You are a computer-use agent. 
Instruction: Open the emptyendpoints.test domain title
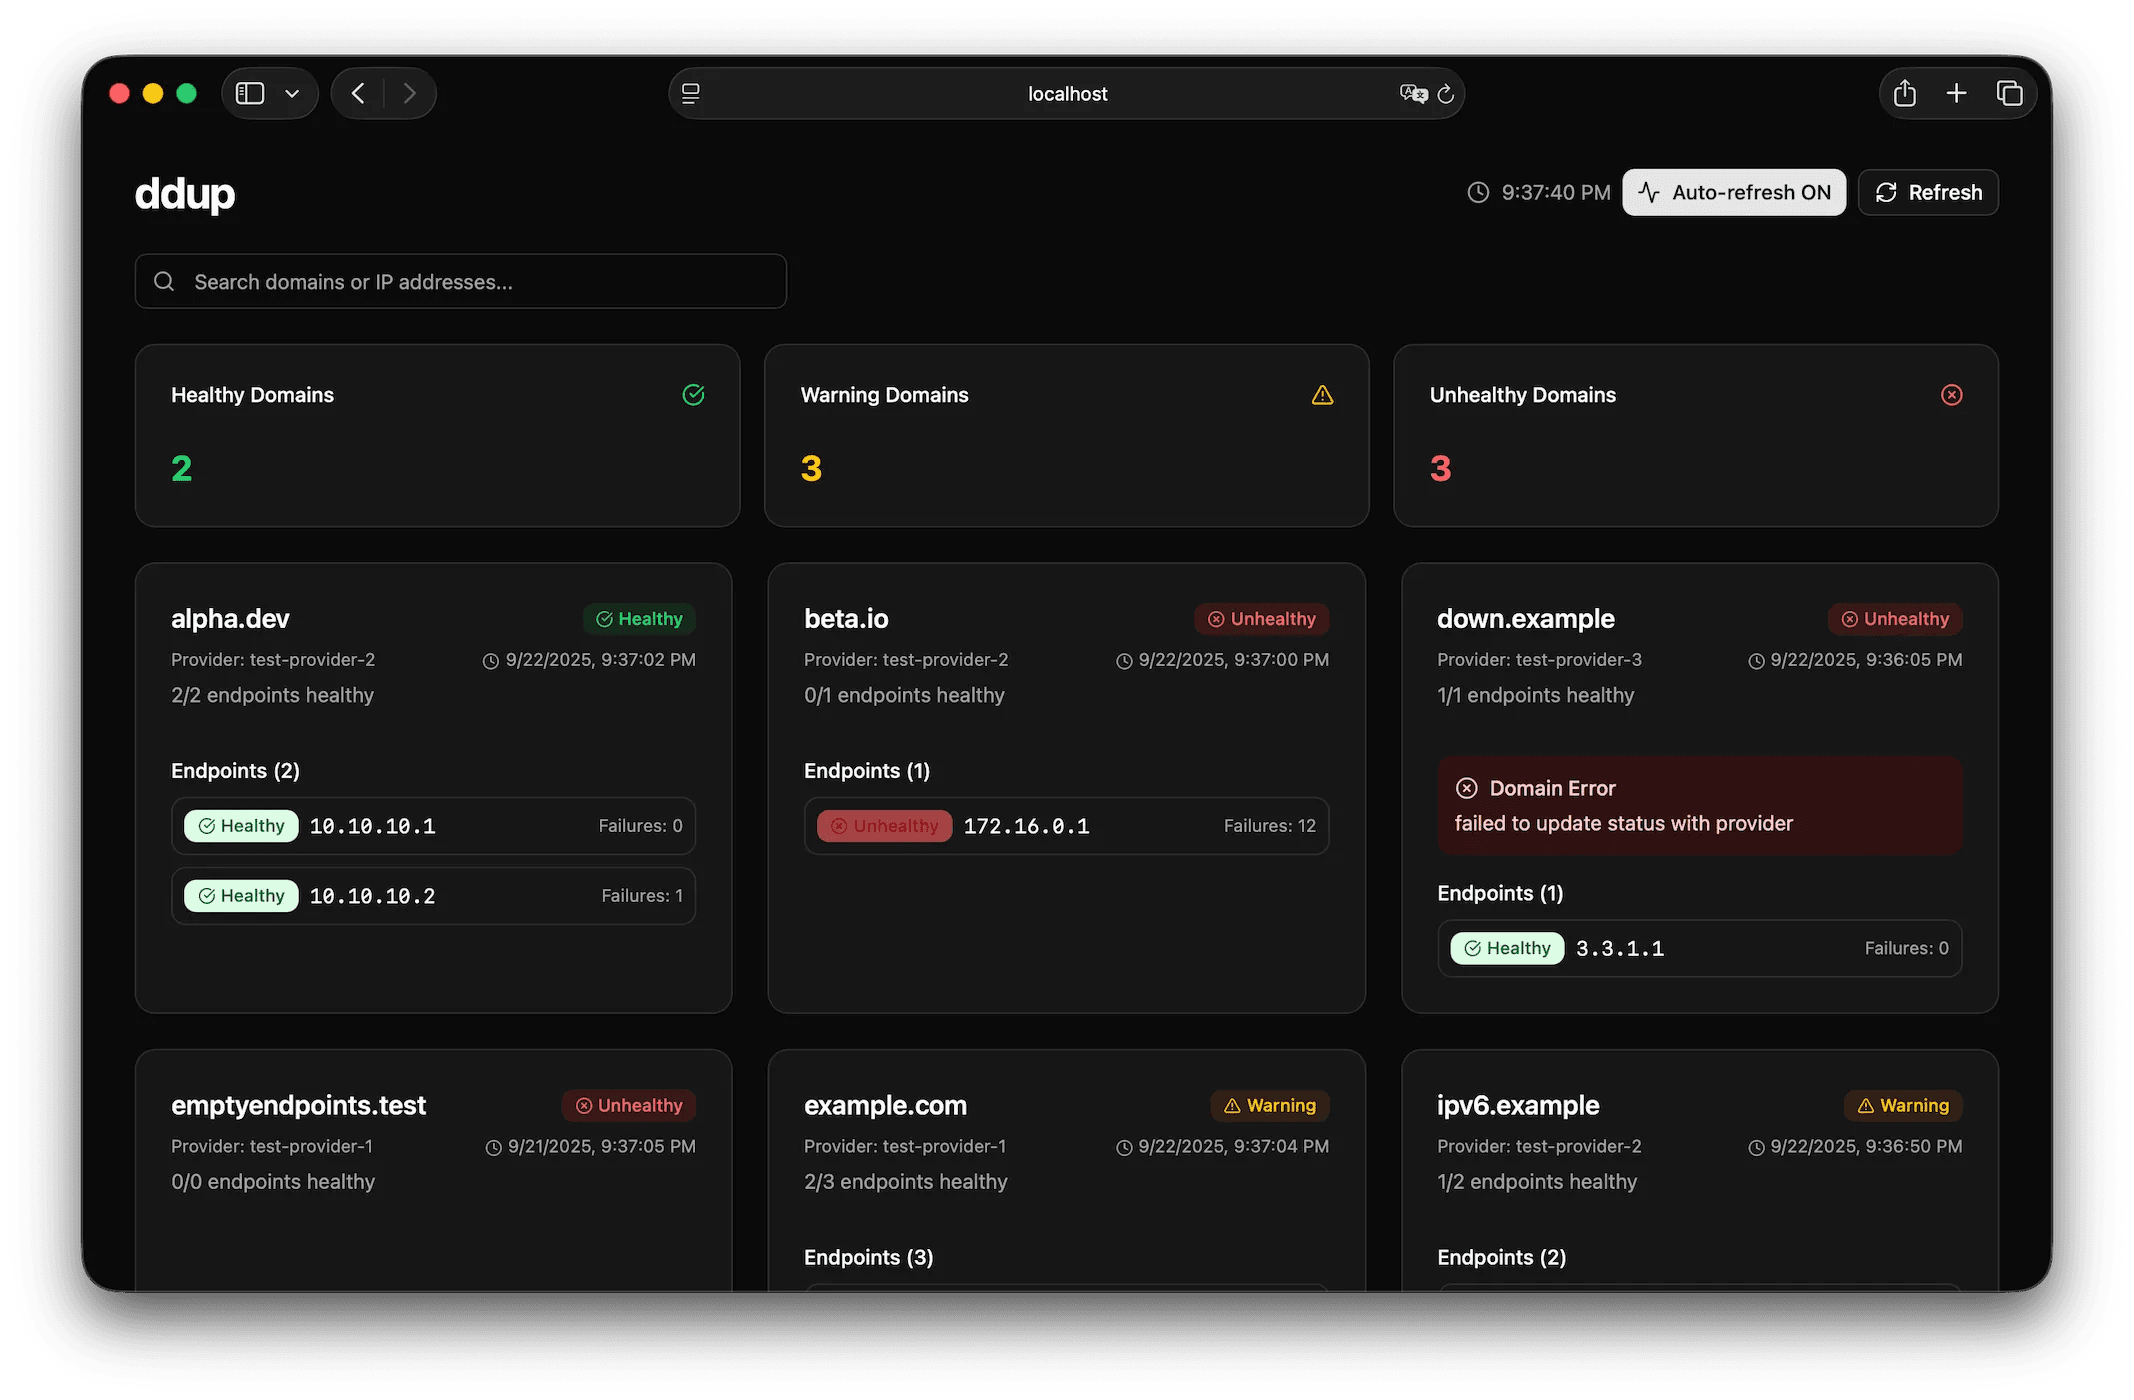point(298,1105)
